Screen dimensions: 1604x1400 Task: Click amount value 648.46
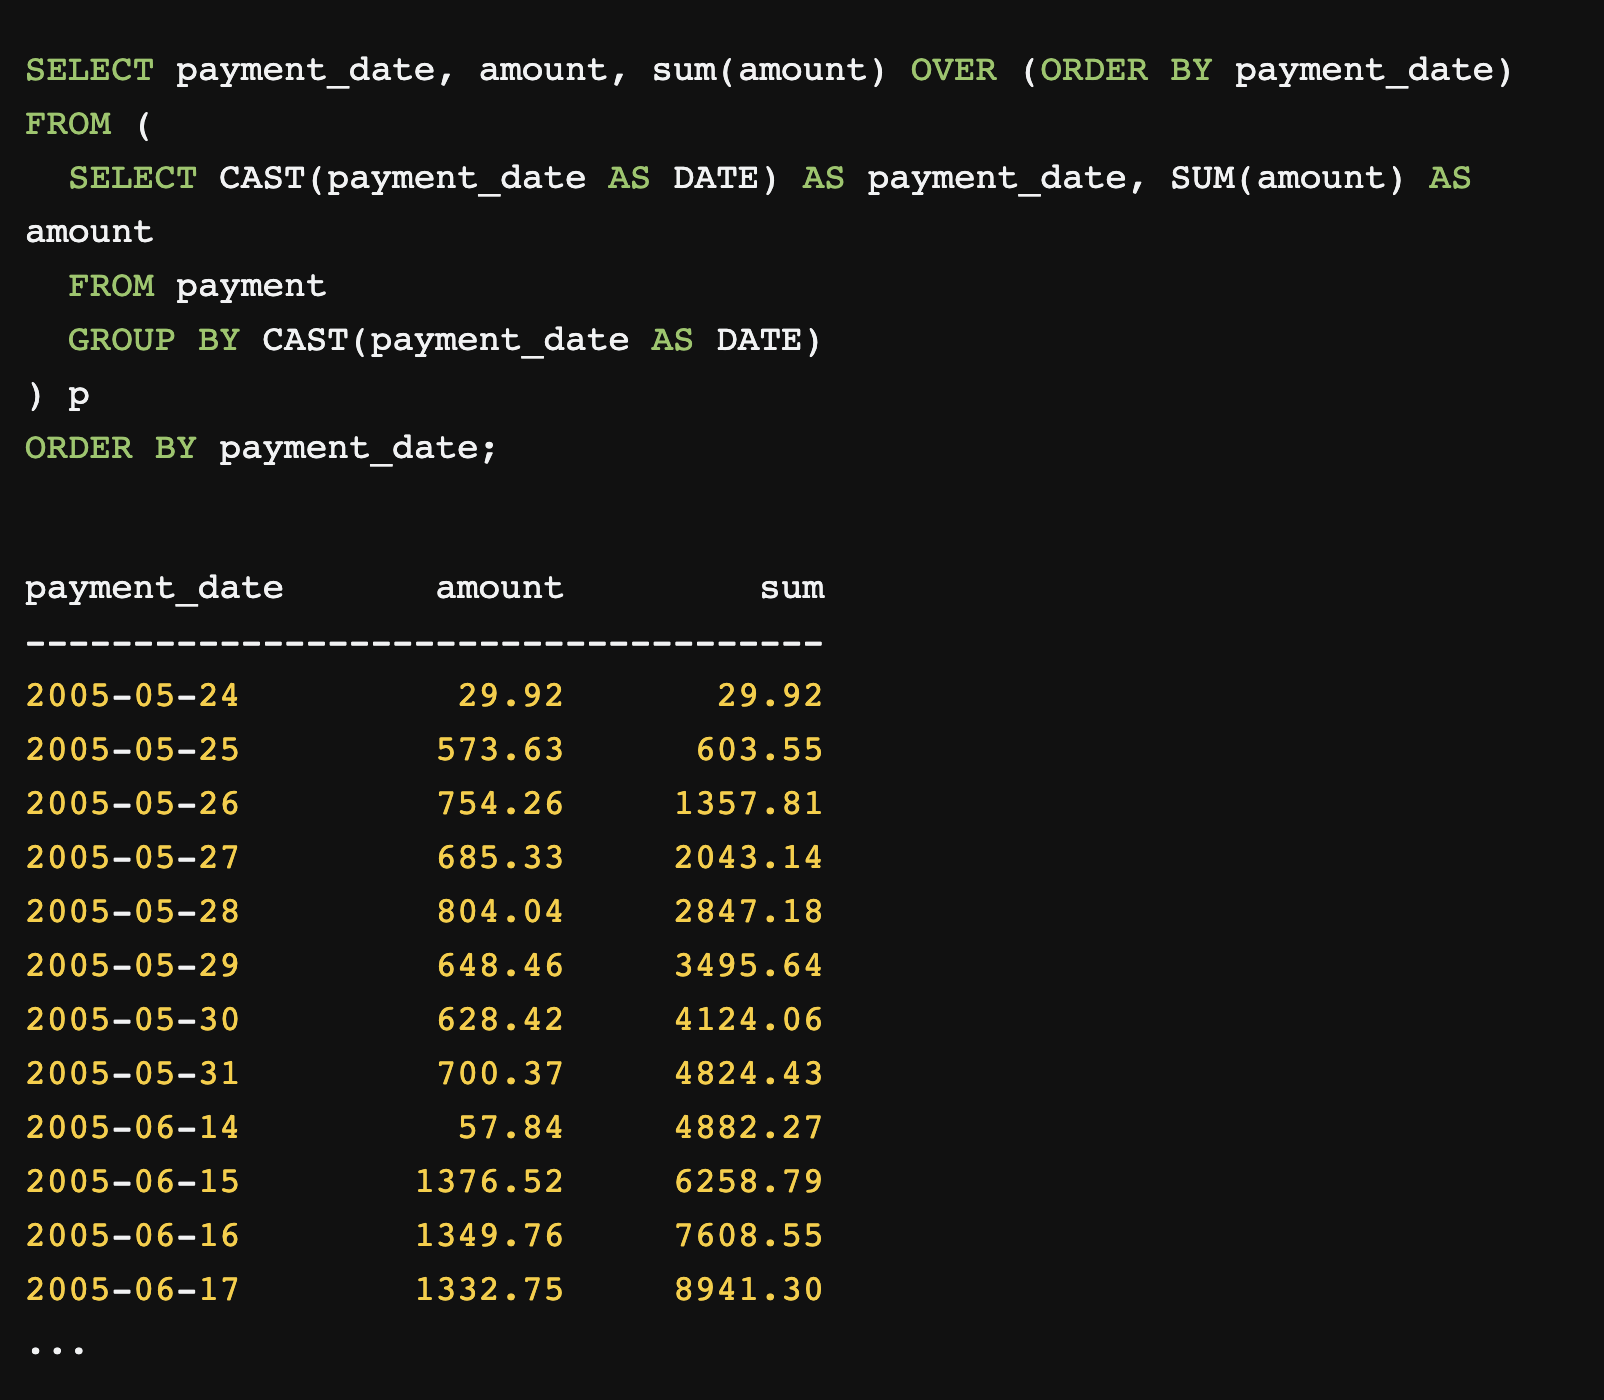click(x=500, y=965)
